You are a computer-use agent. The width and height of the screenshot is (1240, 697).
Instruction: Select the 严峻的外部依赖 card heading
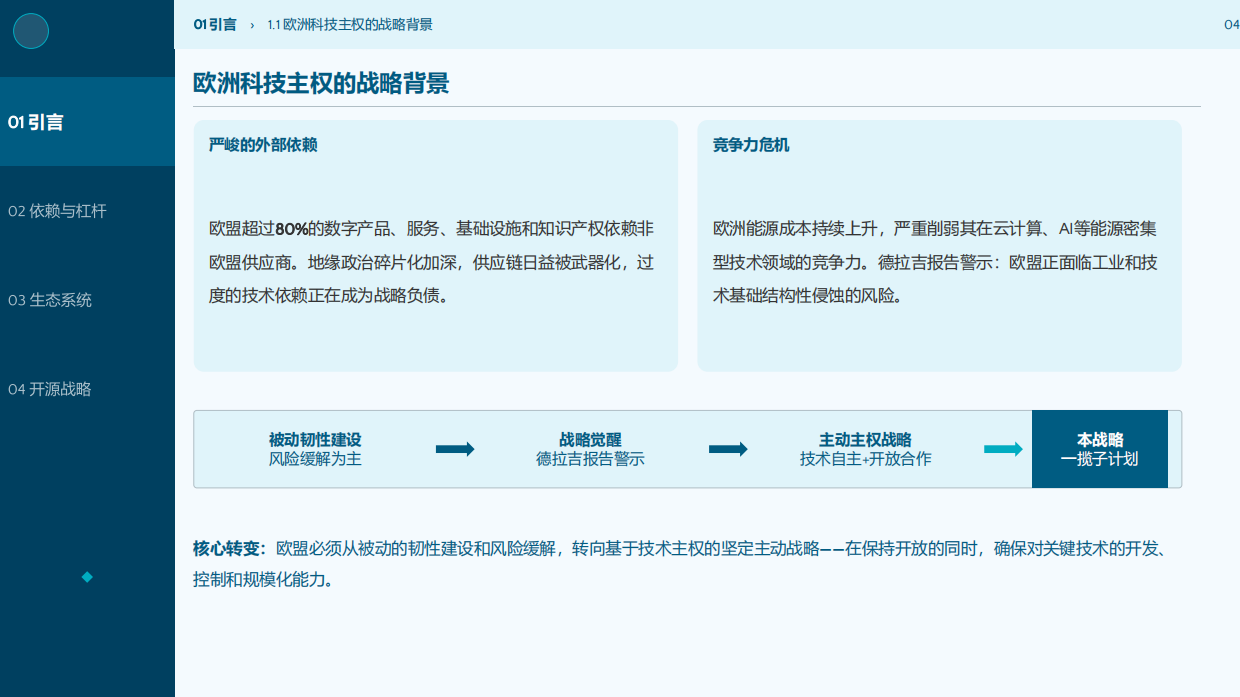[263, 145]
